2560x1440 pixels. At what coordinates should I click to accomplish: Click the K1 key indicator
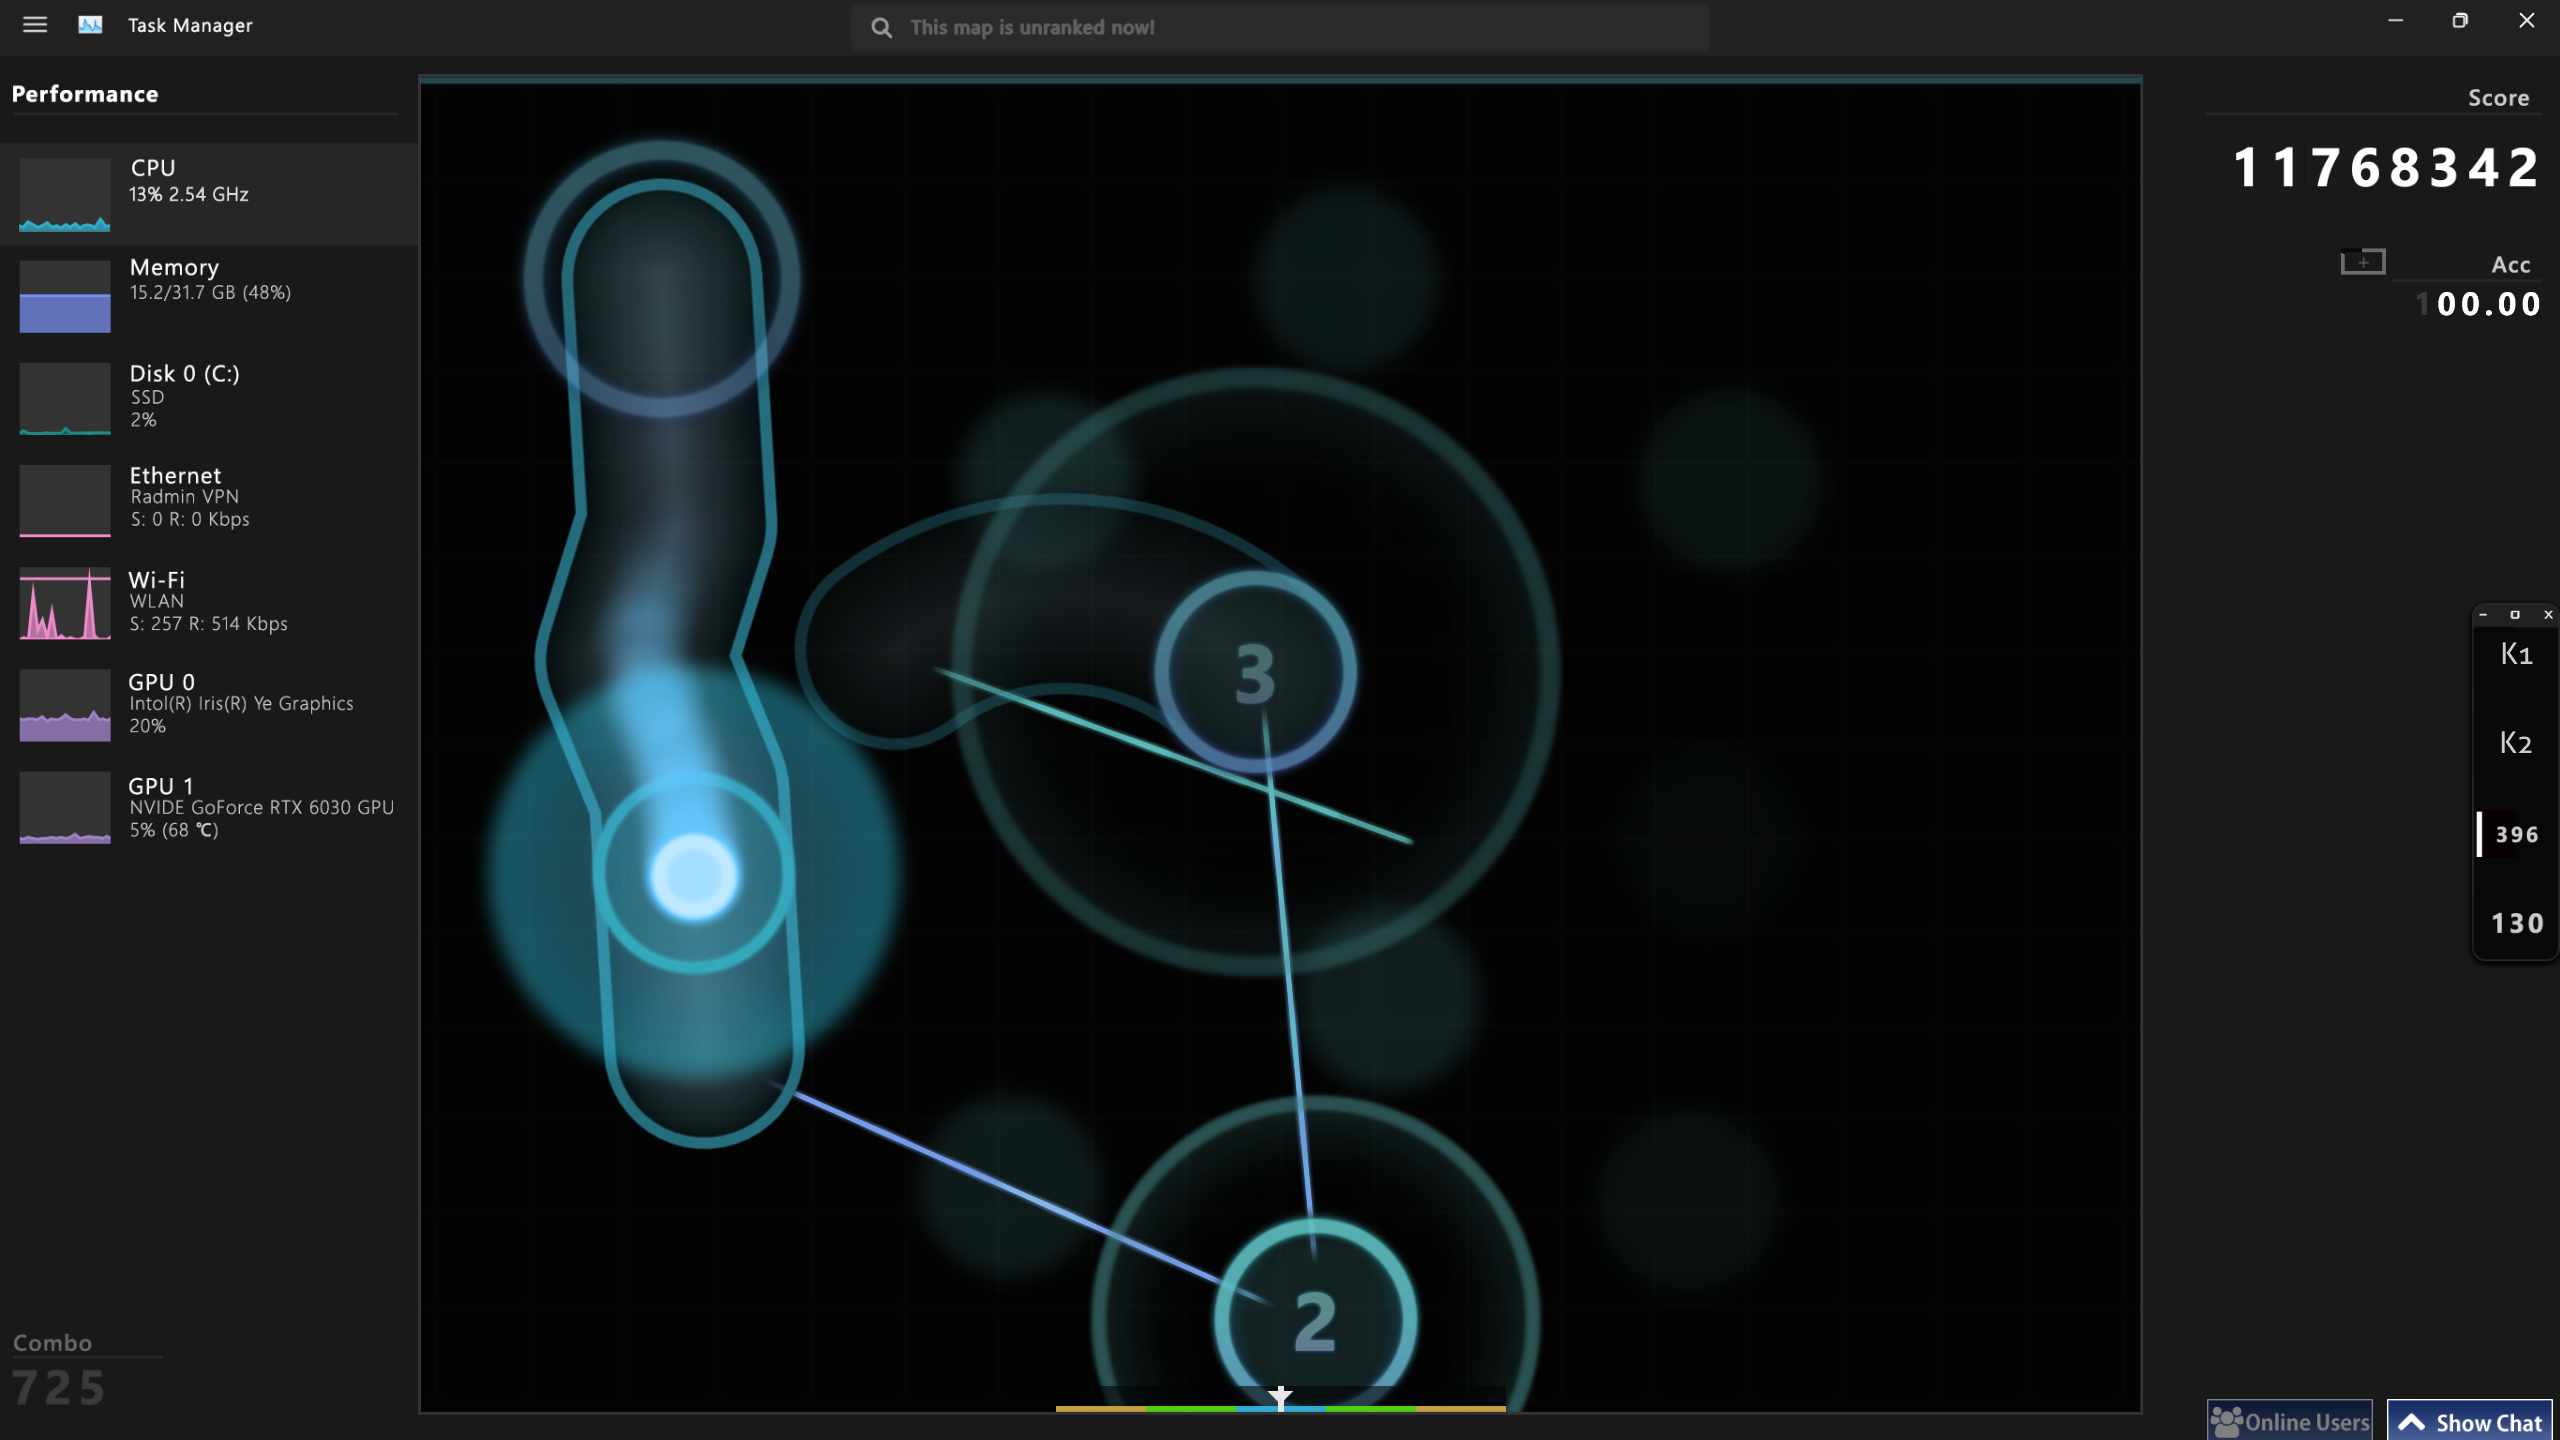click(2516, 655)
